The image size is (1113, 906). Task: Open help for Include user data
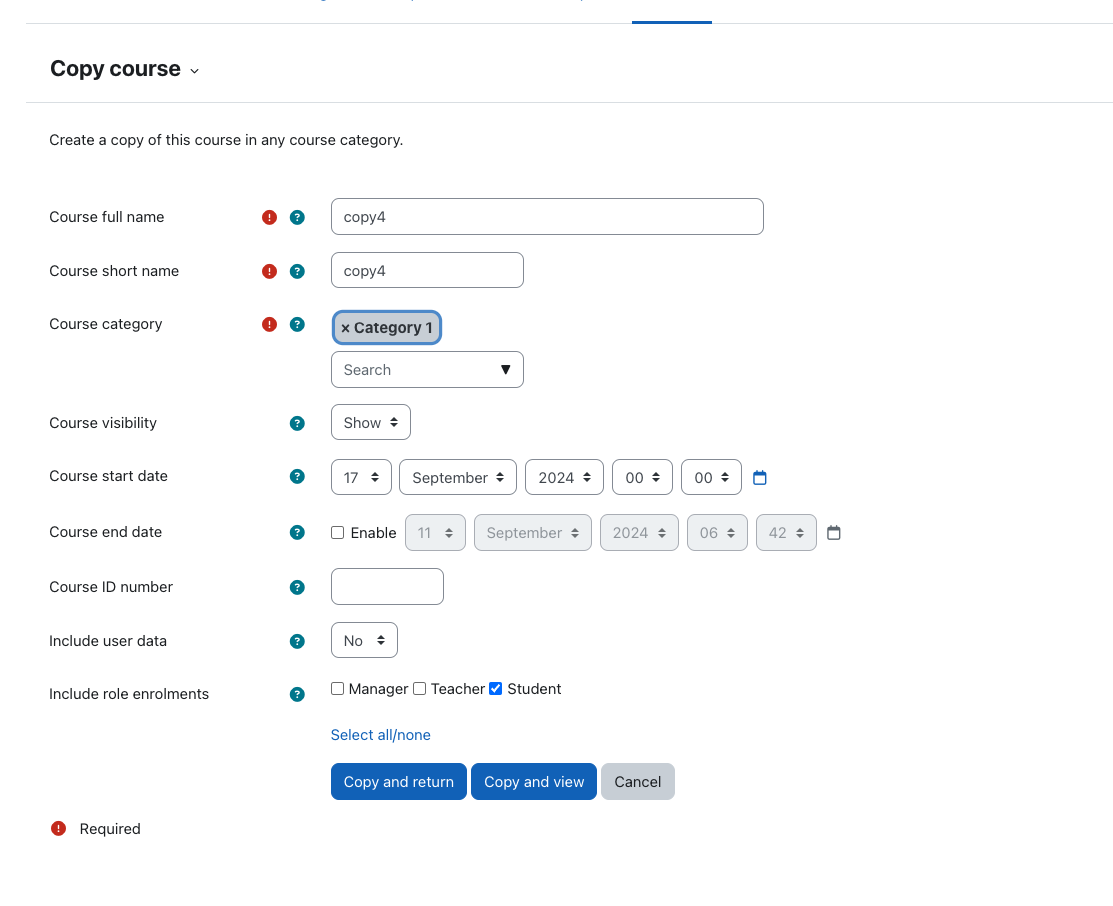pos(297,641)
